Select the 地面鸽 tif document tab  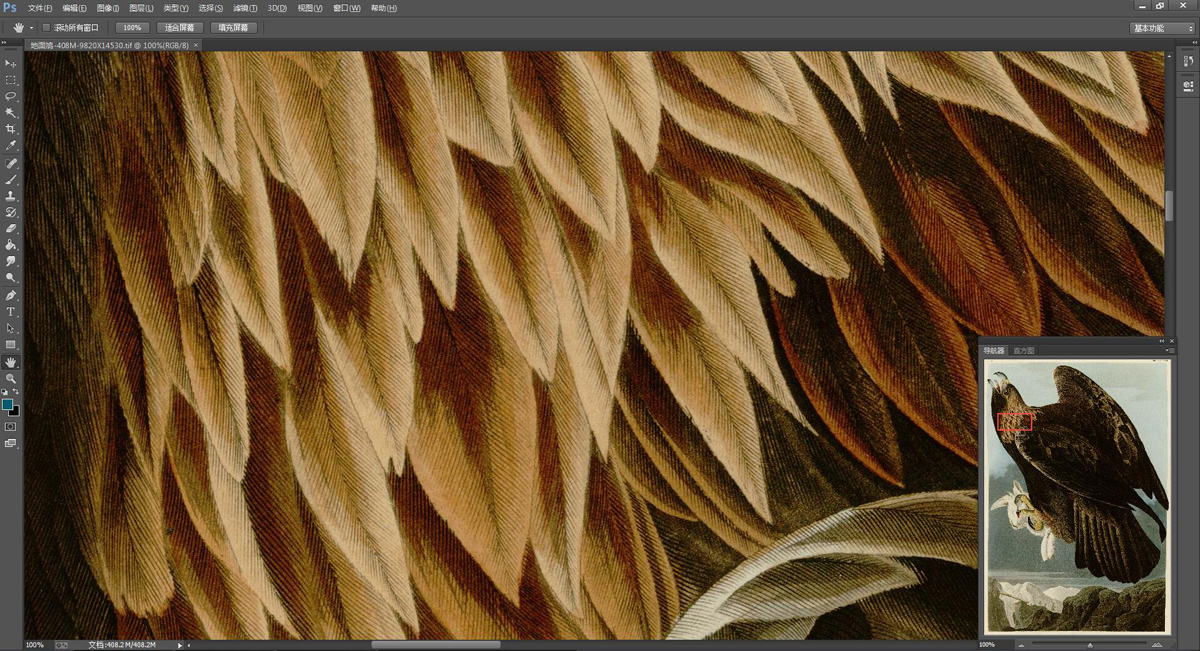tap(108, 45)
